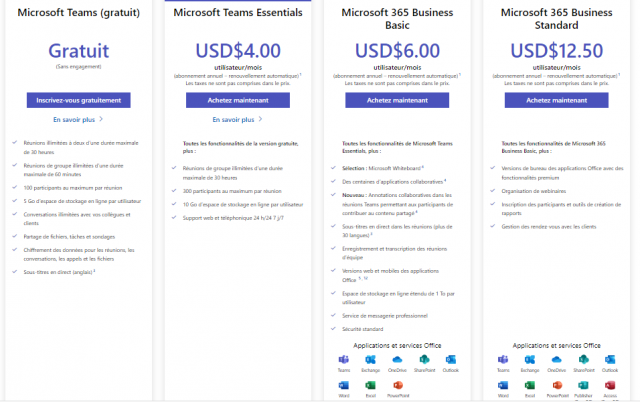This screenshot has width=640, height=402.
Task: Click the Outlook icon in Business Standard column
Action: pyautogui.click(x=610, y=360)
